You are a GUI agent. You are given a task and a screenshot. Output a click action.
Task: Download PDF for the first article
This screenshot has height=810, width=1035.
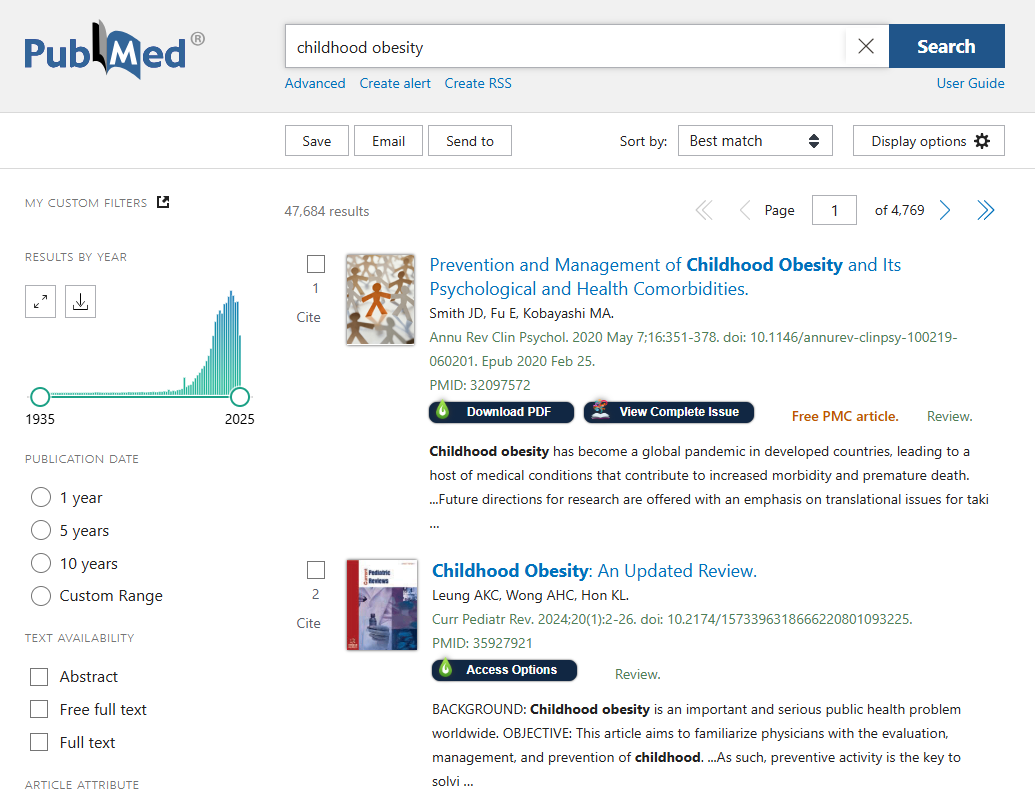pyautogui.click(x=501, y=412)
